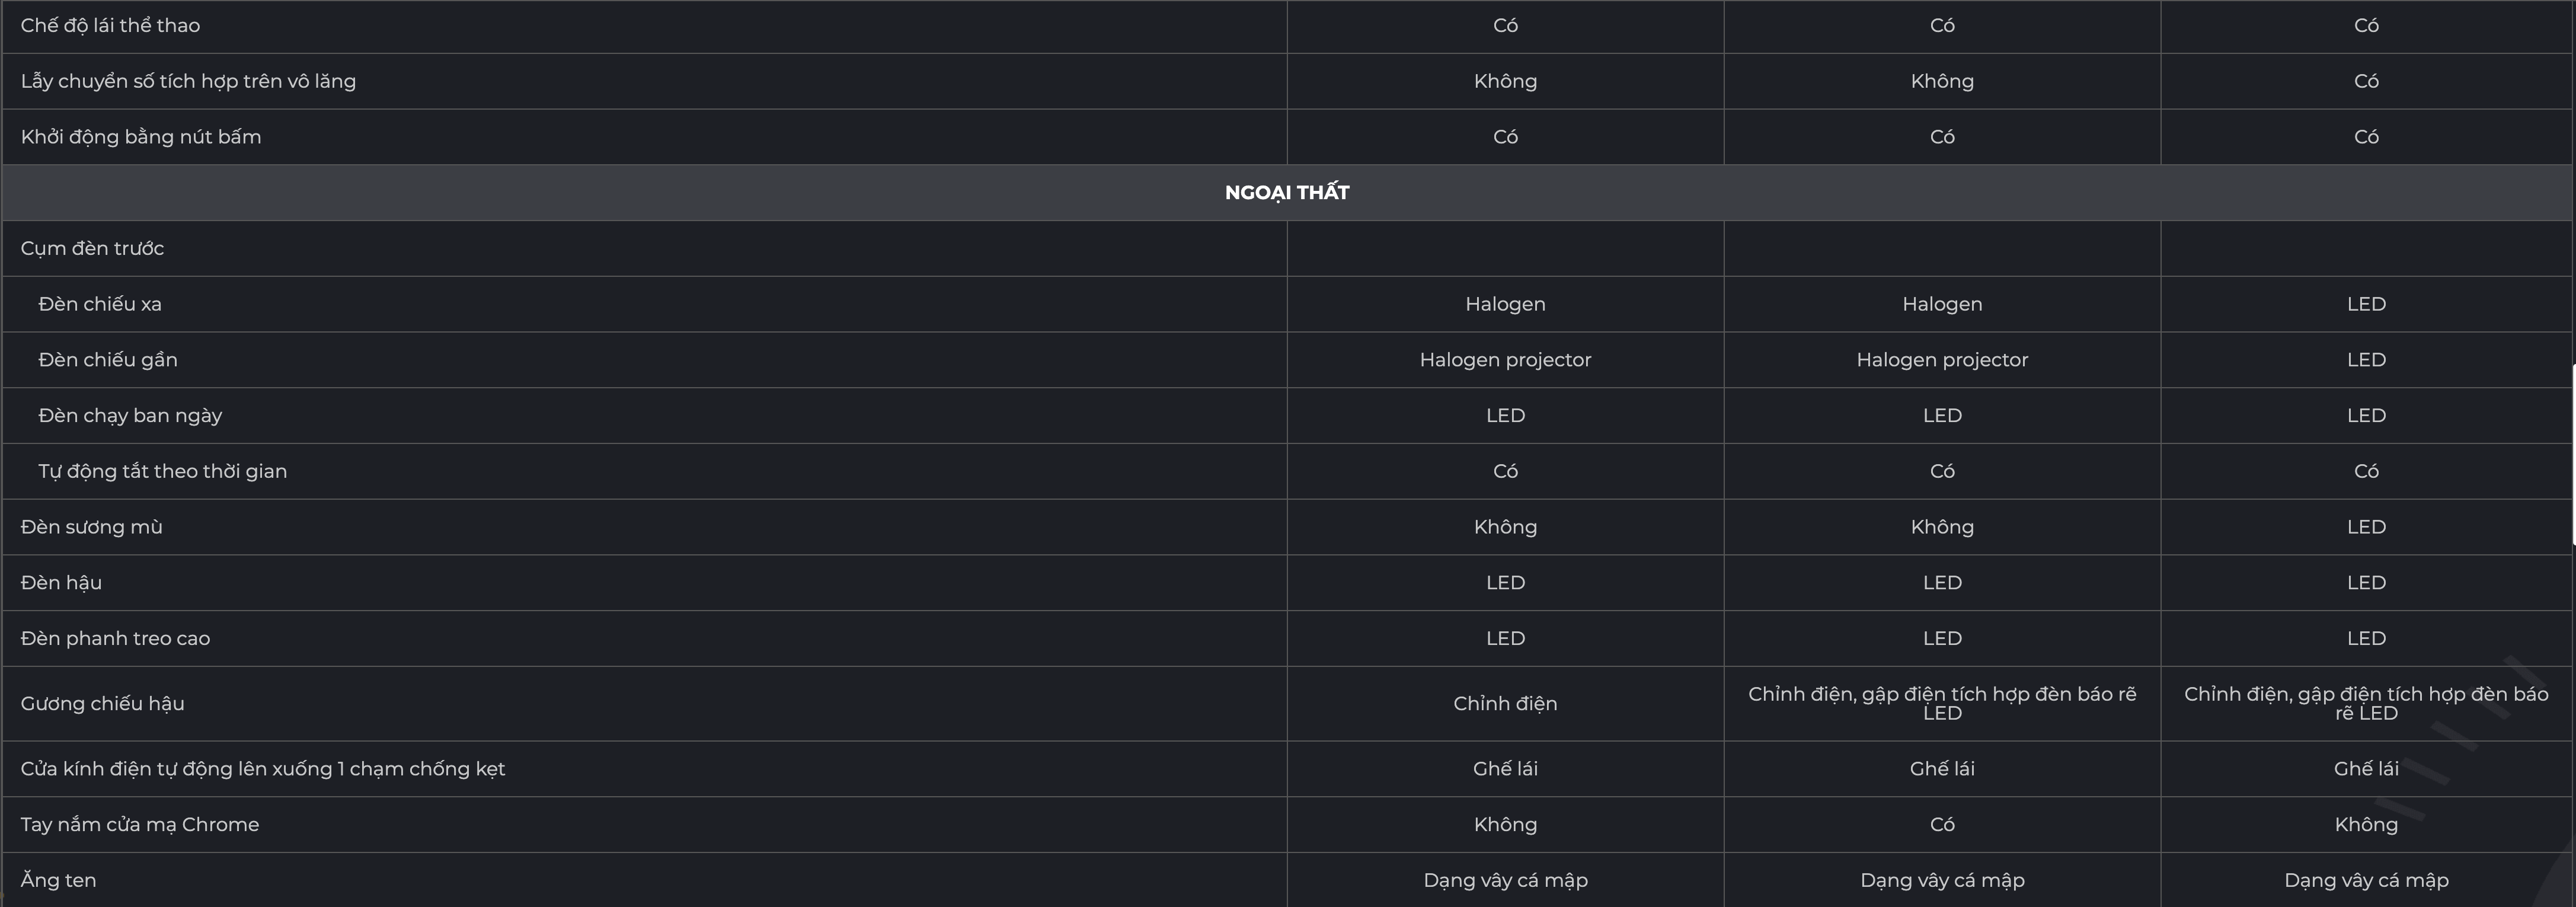Viewport: 2576px width, 907px height.
Task: Select the "Đèn chạy ban ngày" label
Action: point(130,416)
